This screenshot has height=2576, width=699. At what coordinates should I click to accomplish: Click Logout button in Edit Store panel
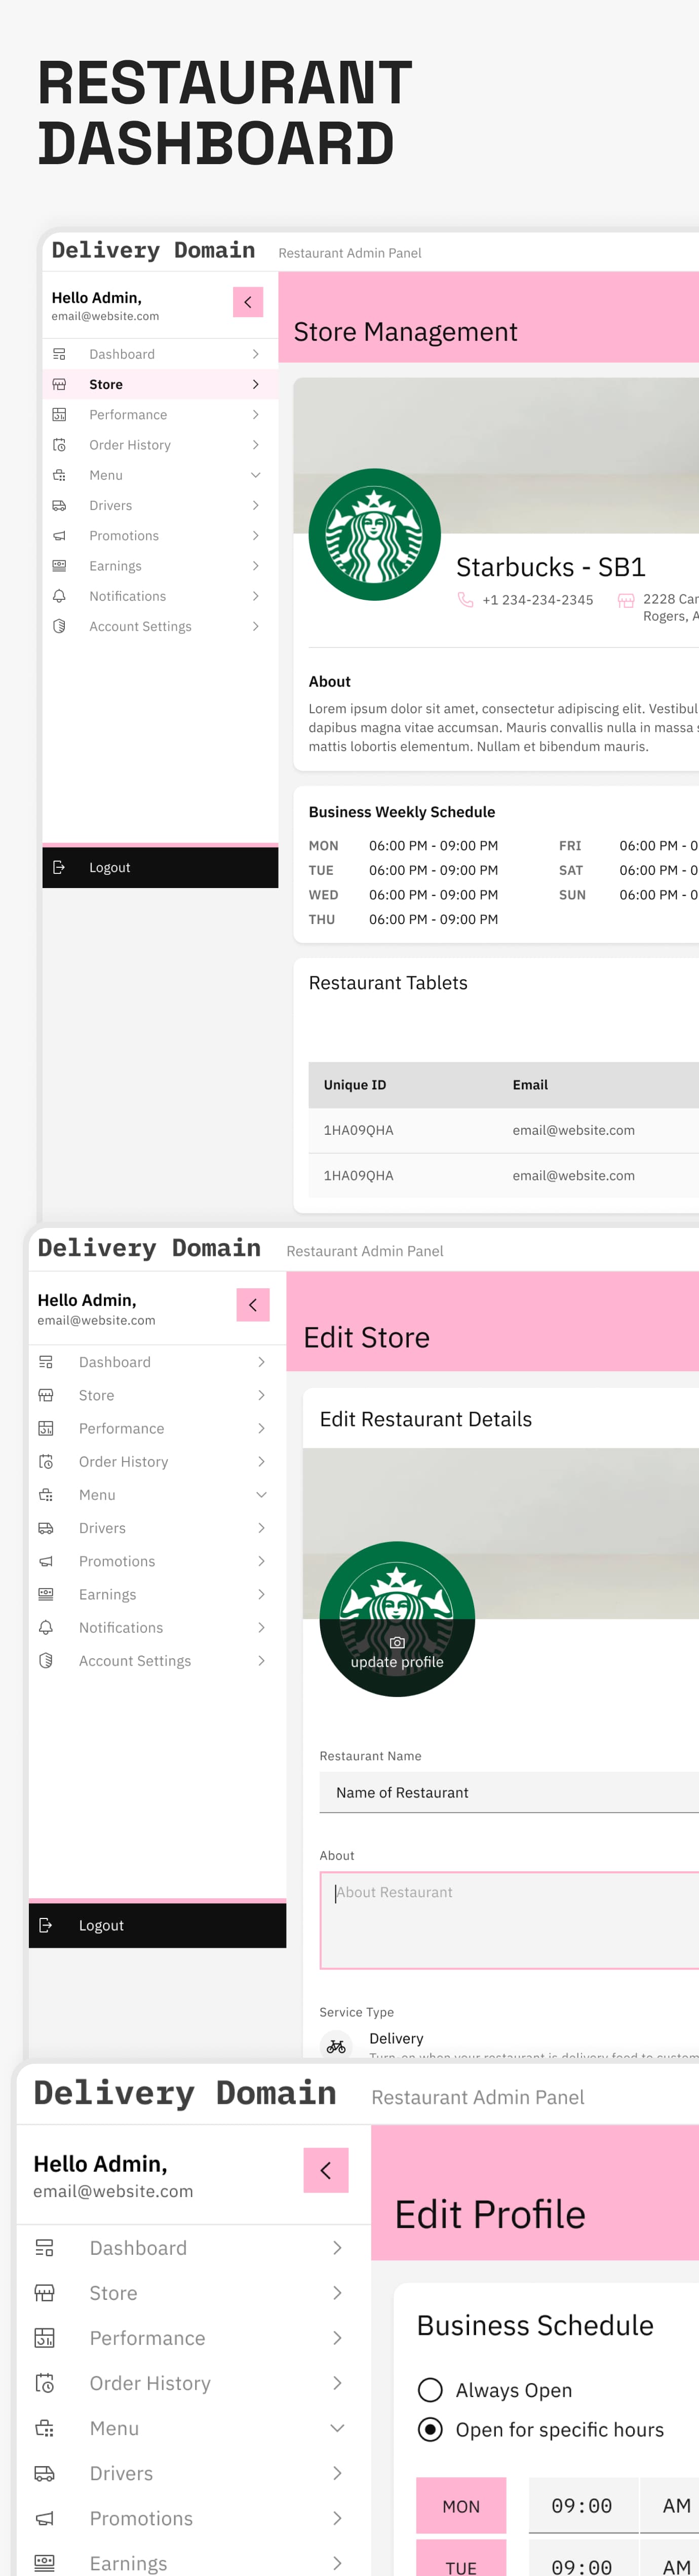click(x=157, y=1925)
